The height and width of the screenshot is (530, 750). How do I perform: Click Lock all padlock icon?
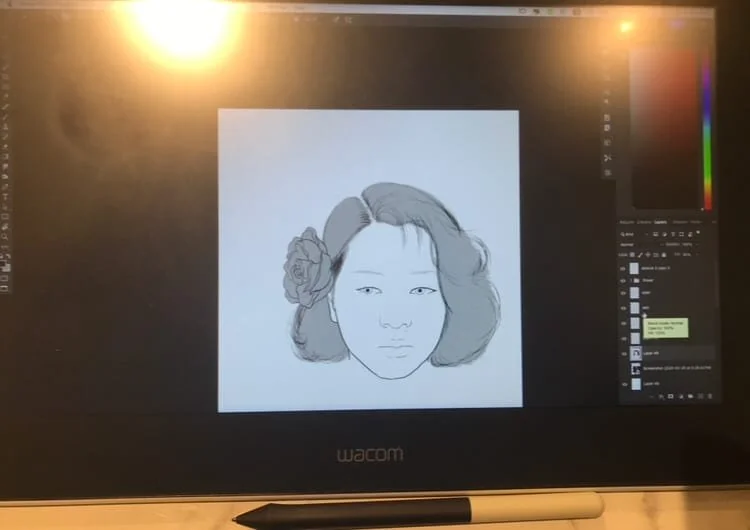coord(663,255)
